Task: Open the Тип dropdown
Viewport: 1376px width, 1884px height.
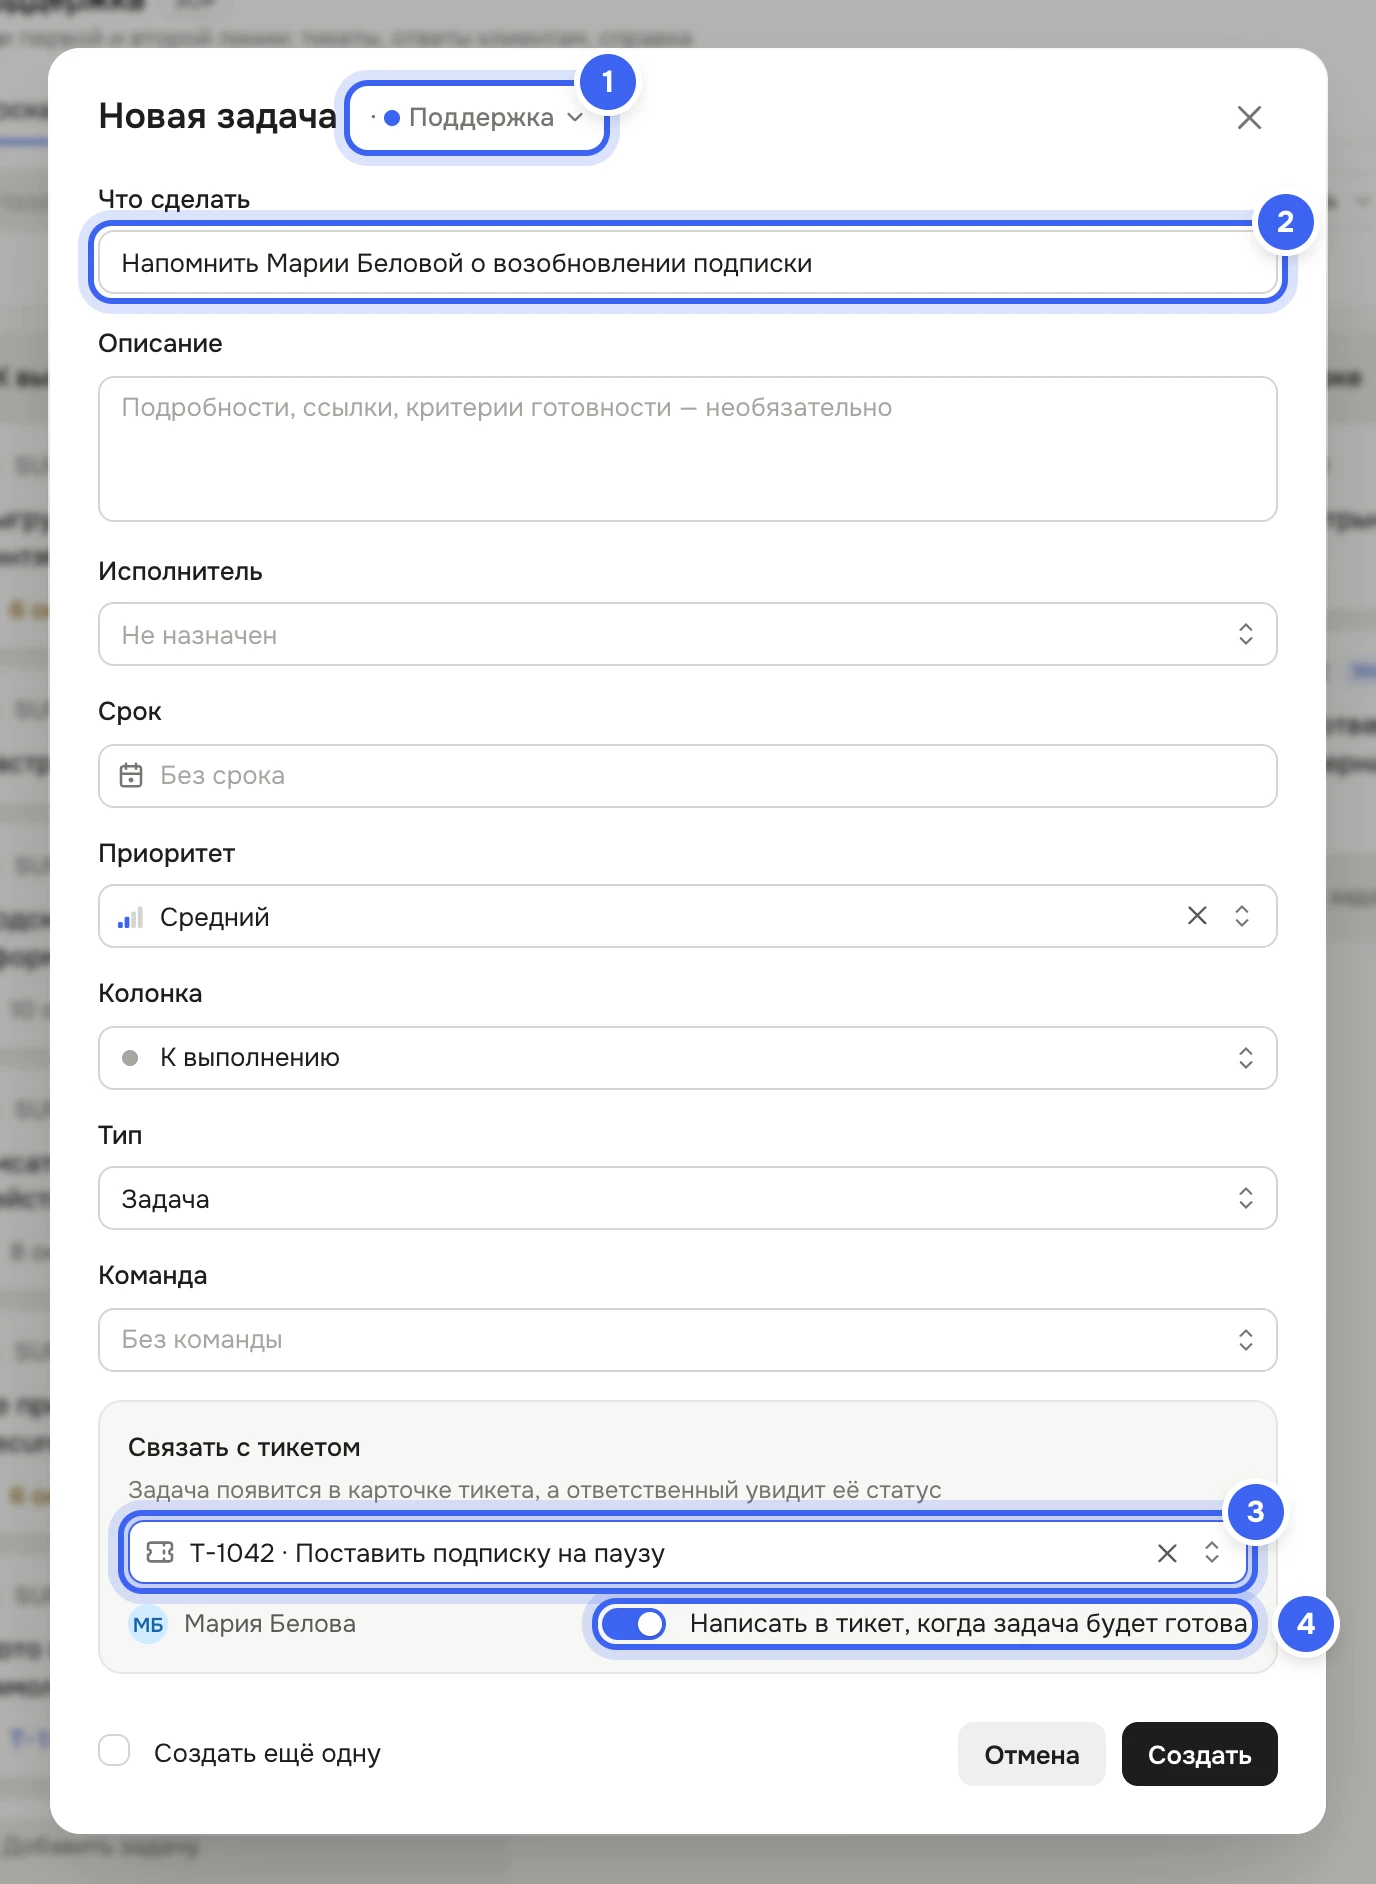Action: (688, 1198)
